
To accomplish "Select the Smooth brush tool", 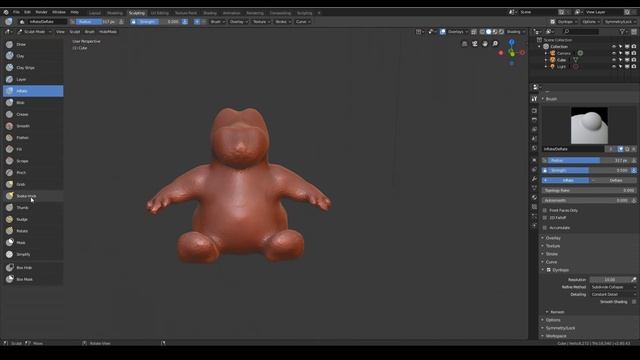I will (33, 126).
